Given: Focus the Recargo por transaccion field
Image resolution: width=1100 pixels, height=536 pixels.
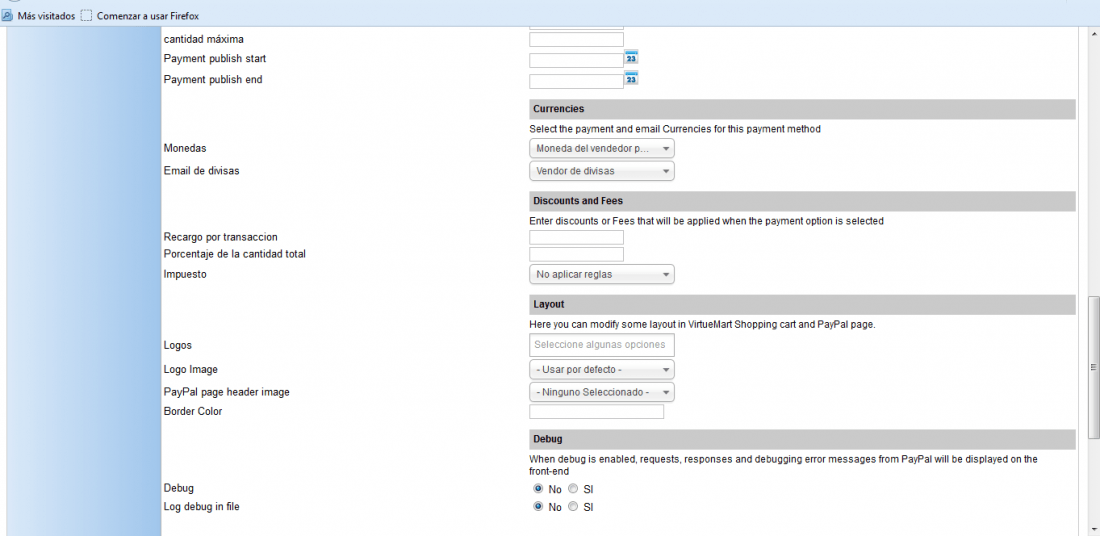Looking at the screenshot, I should 576,237.
